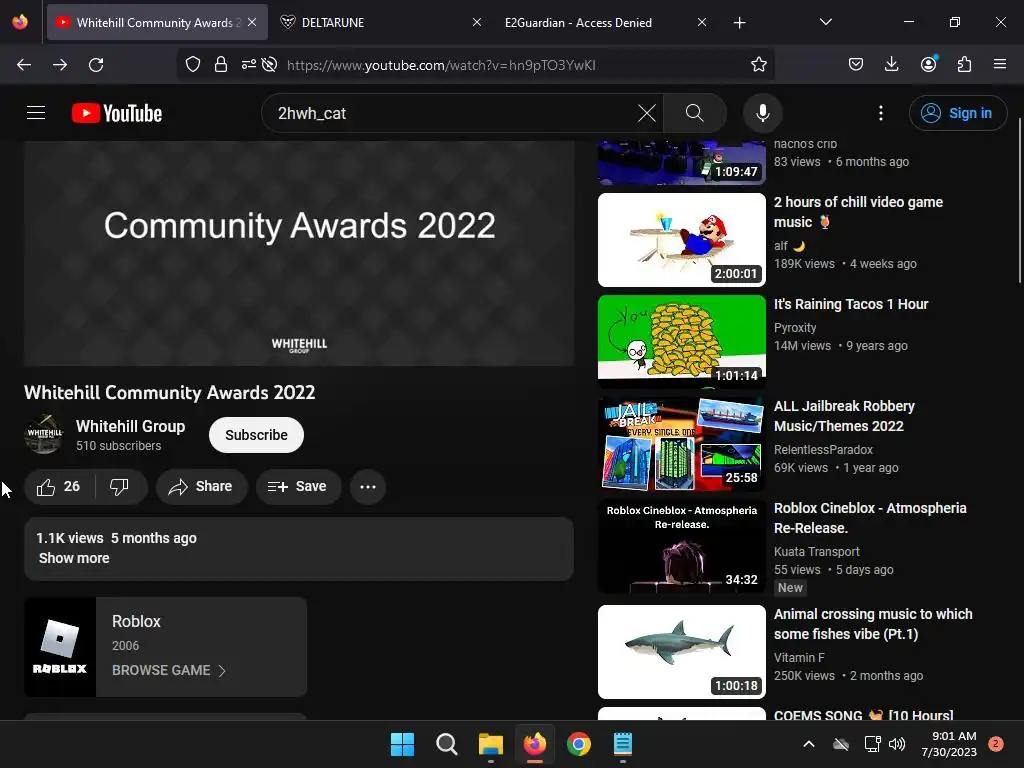Close the E2Guardian tab
This screenshot has height=768, width=1024.
[x=701, y=22]
